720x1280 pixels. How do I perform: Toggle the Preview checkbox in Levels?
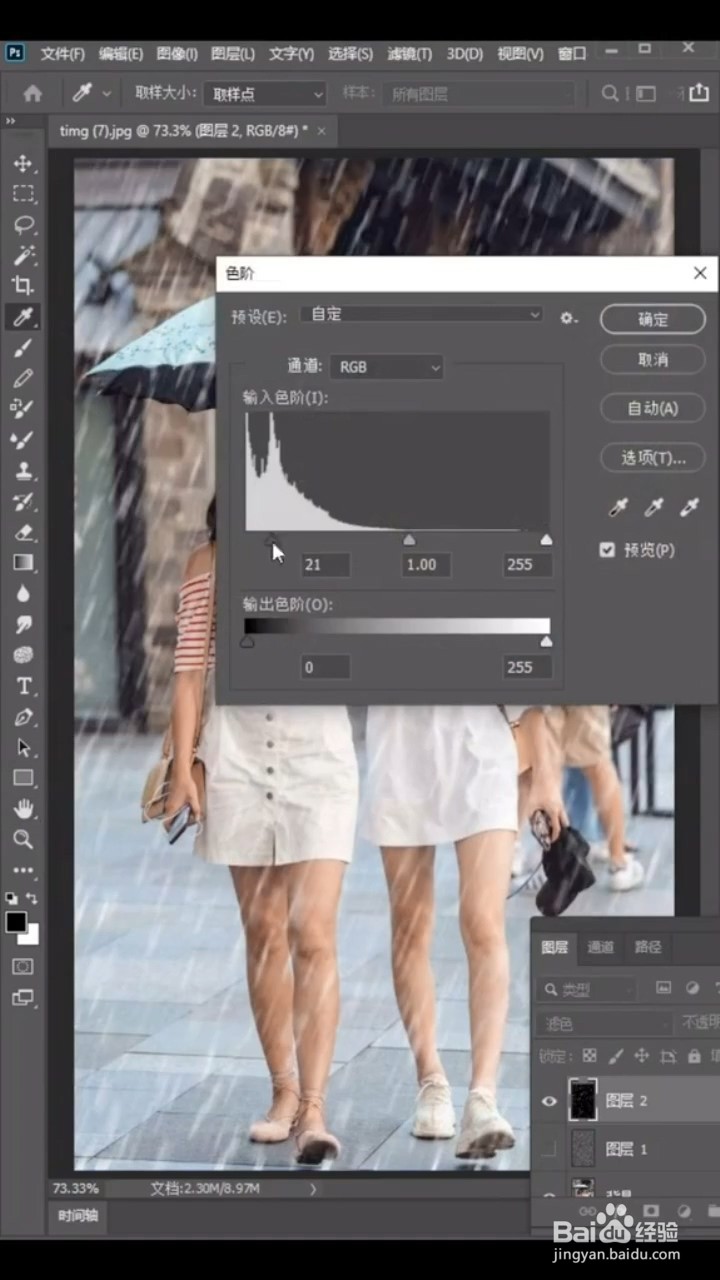point(607,550)
